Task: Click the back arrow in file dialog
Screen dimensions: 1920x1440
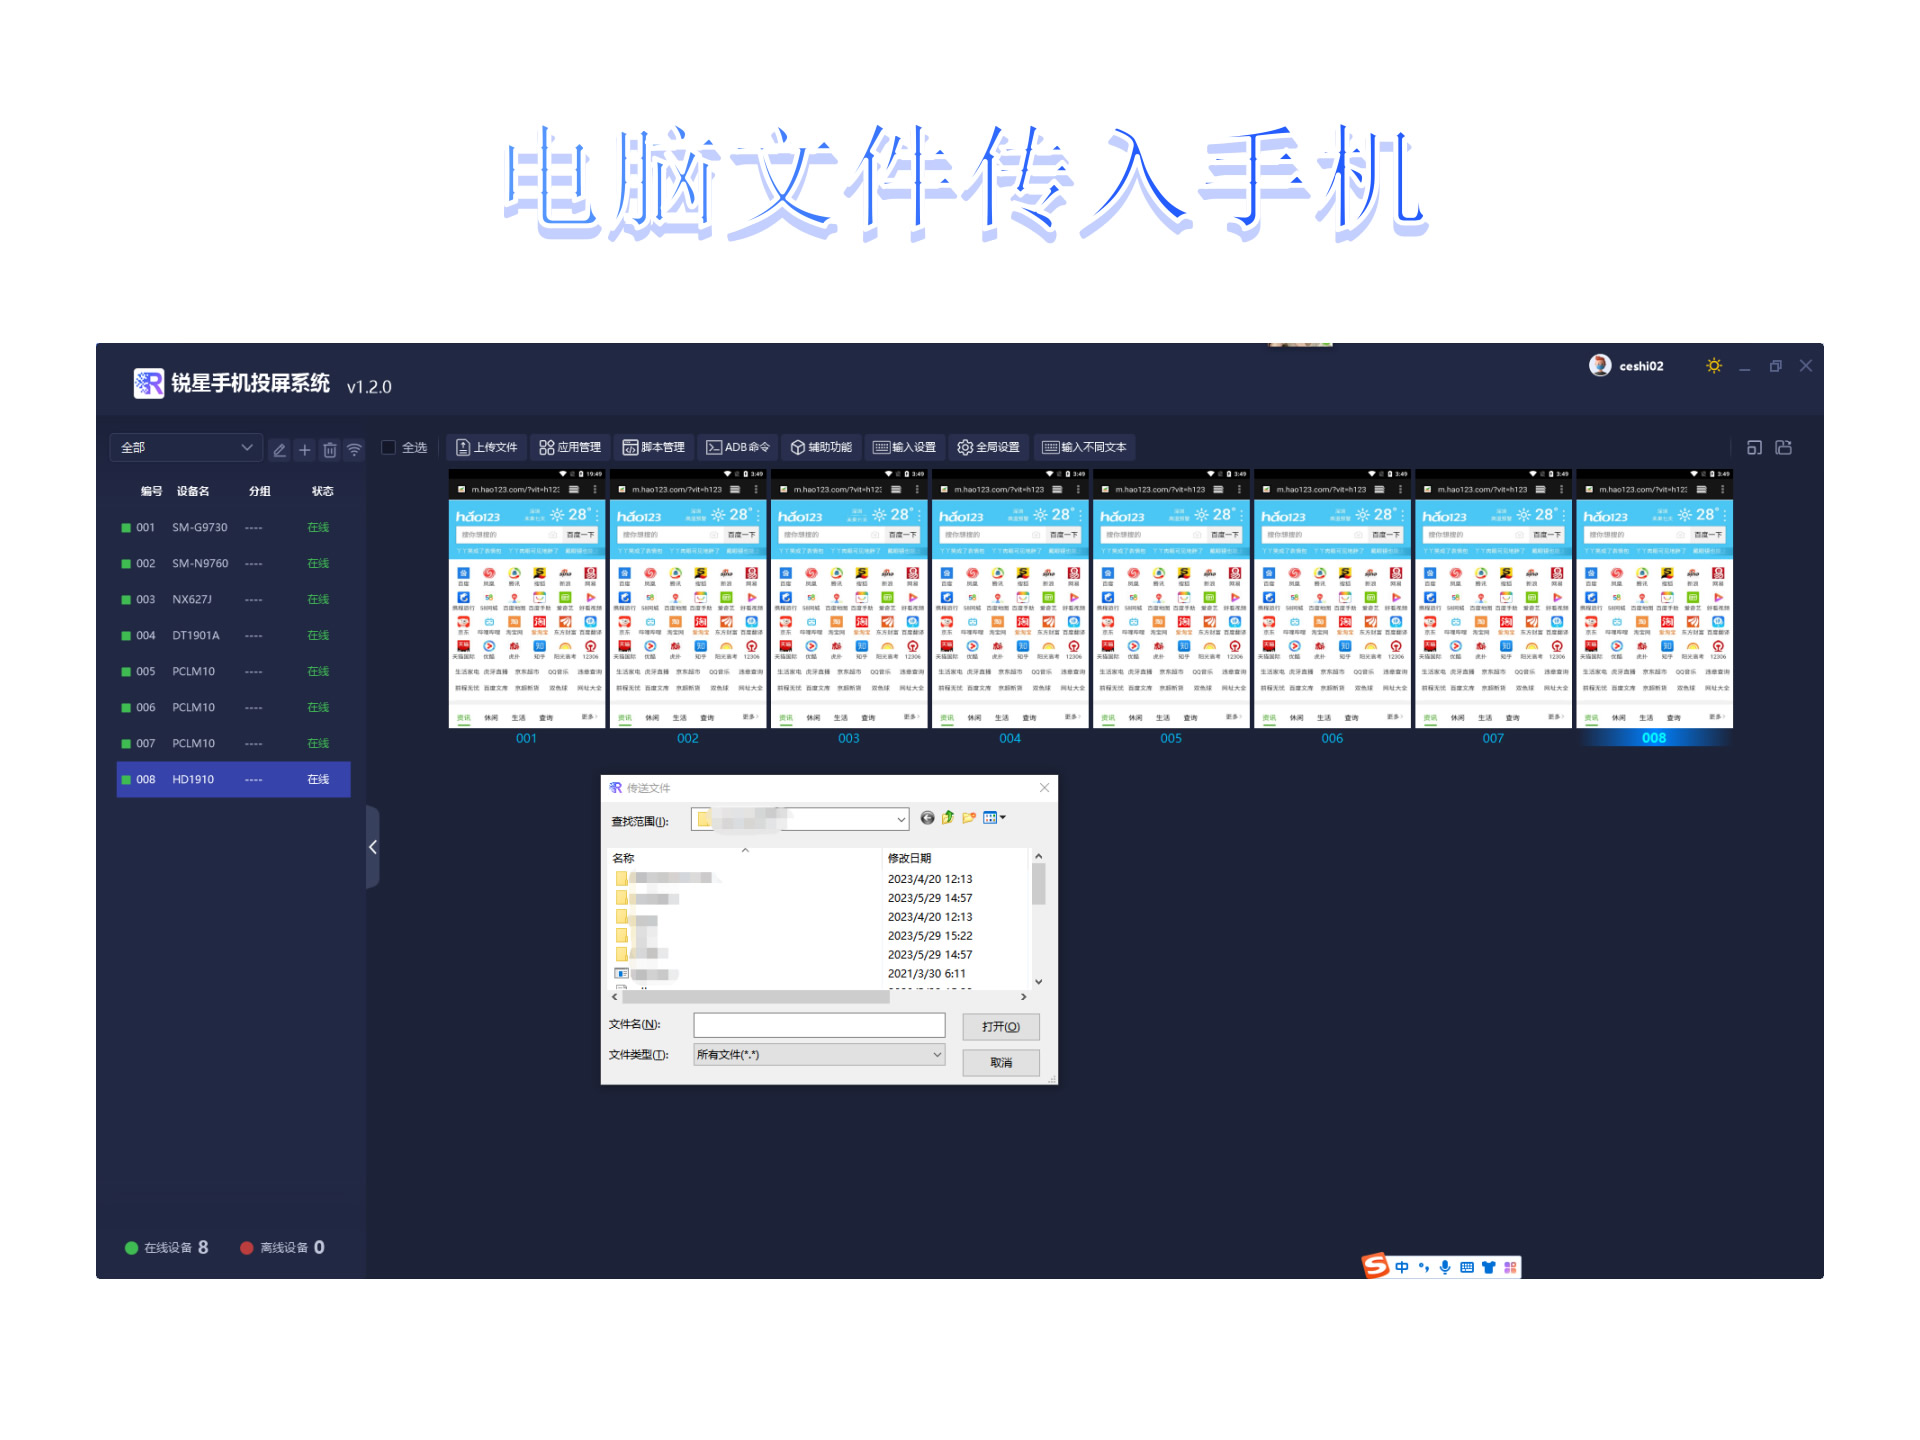Action: tap(927, 818)
